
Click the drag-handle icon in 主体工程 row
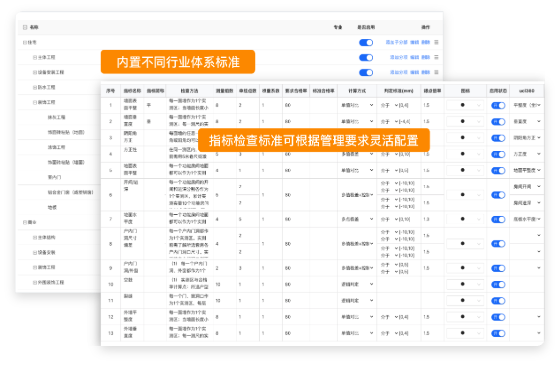[436, 57]
